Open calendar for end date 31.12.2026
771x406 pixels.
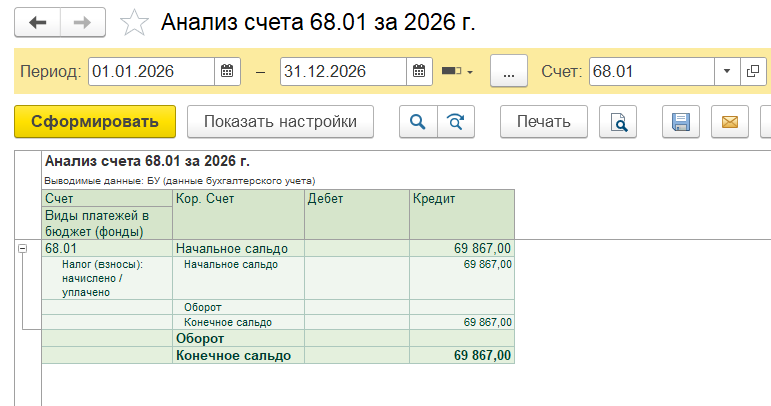tap(420, 72)
